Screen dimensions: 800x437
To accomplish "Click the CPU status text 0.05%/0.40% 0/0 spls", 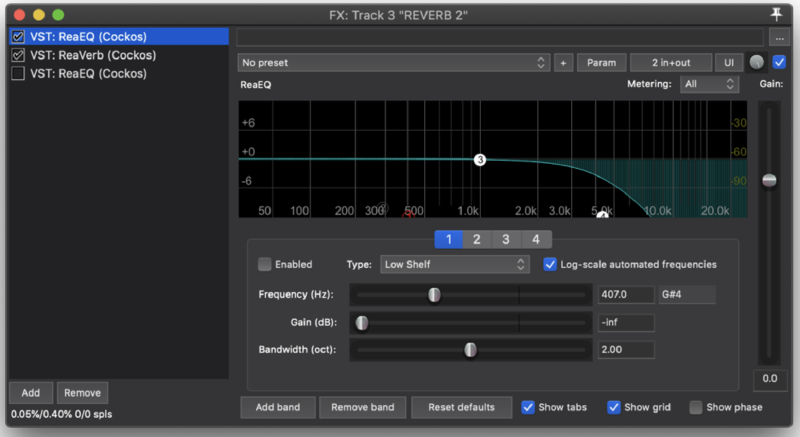I will [x=62, y=414].
